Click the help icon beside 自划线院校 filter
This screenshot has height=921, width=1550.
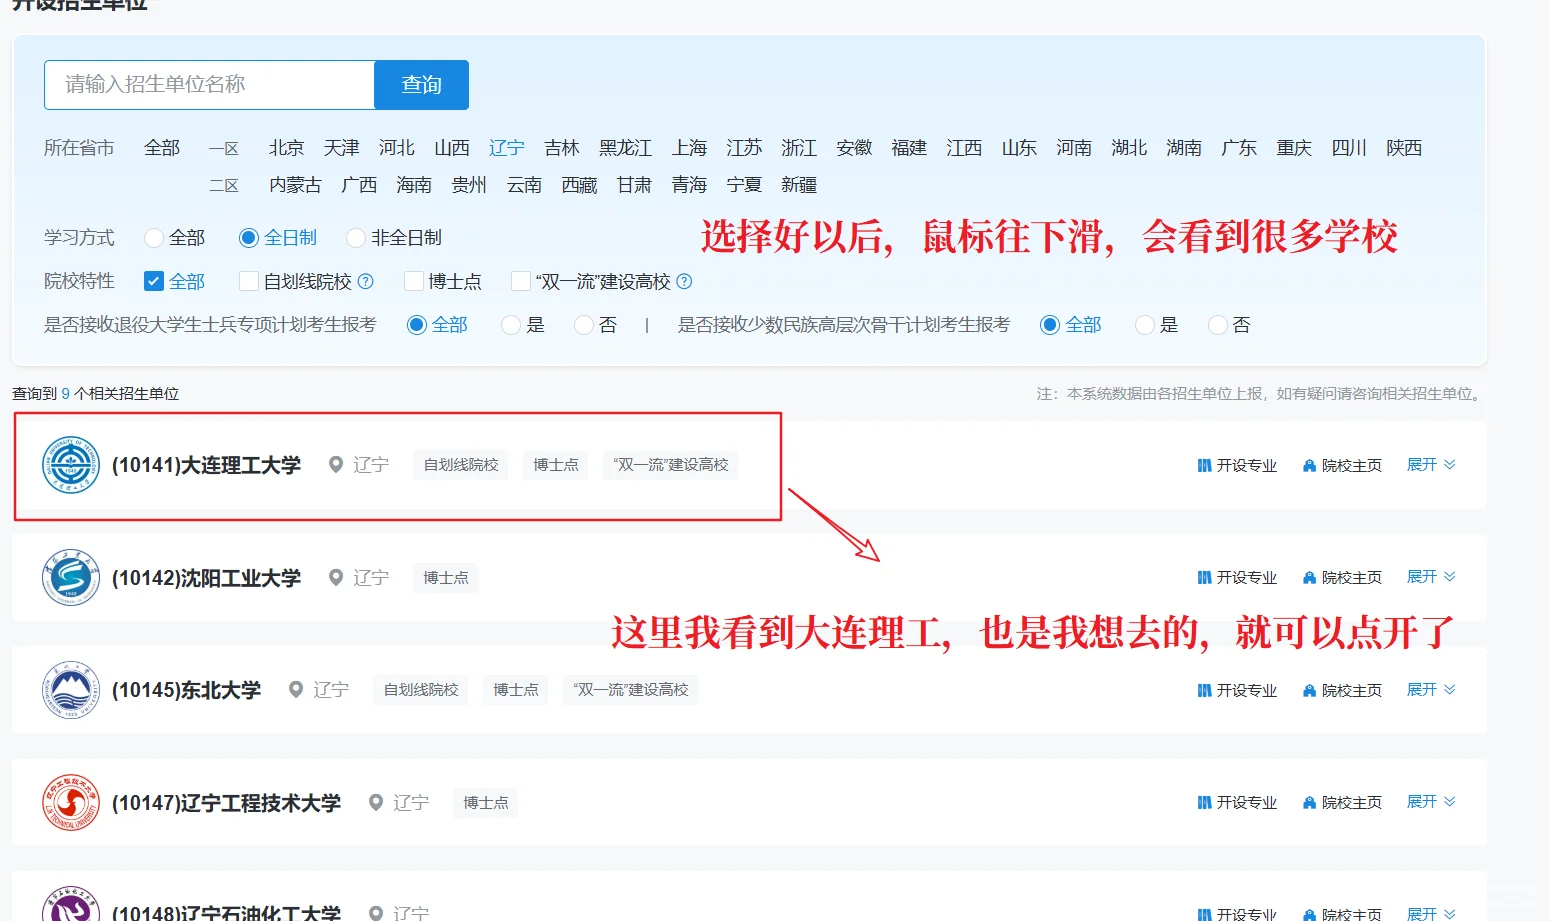(x=367, y=281)
